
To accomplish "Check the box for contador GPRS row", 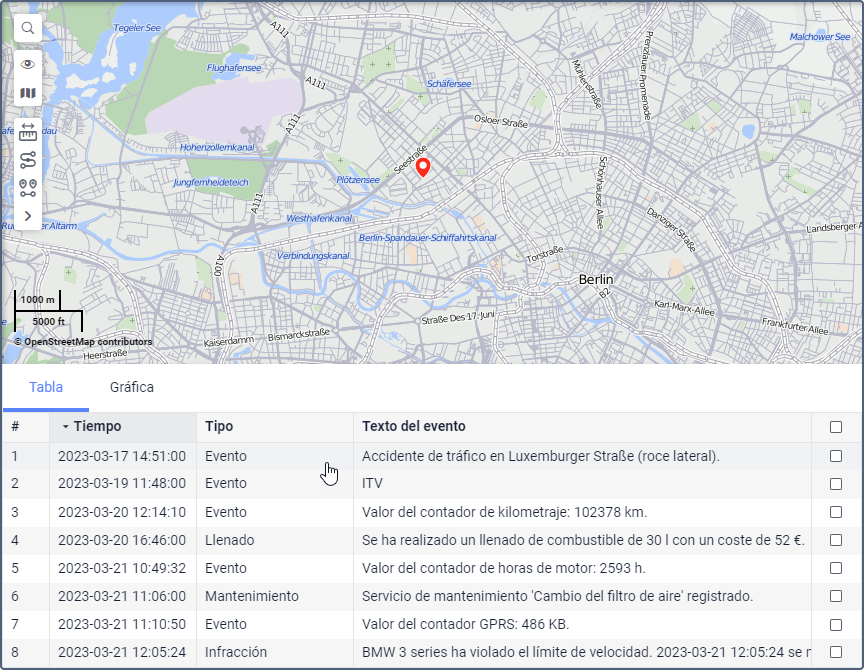I will 836,625.
